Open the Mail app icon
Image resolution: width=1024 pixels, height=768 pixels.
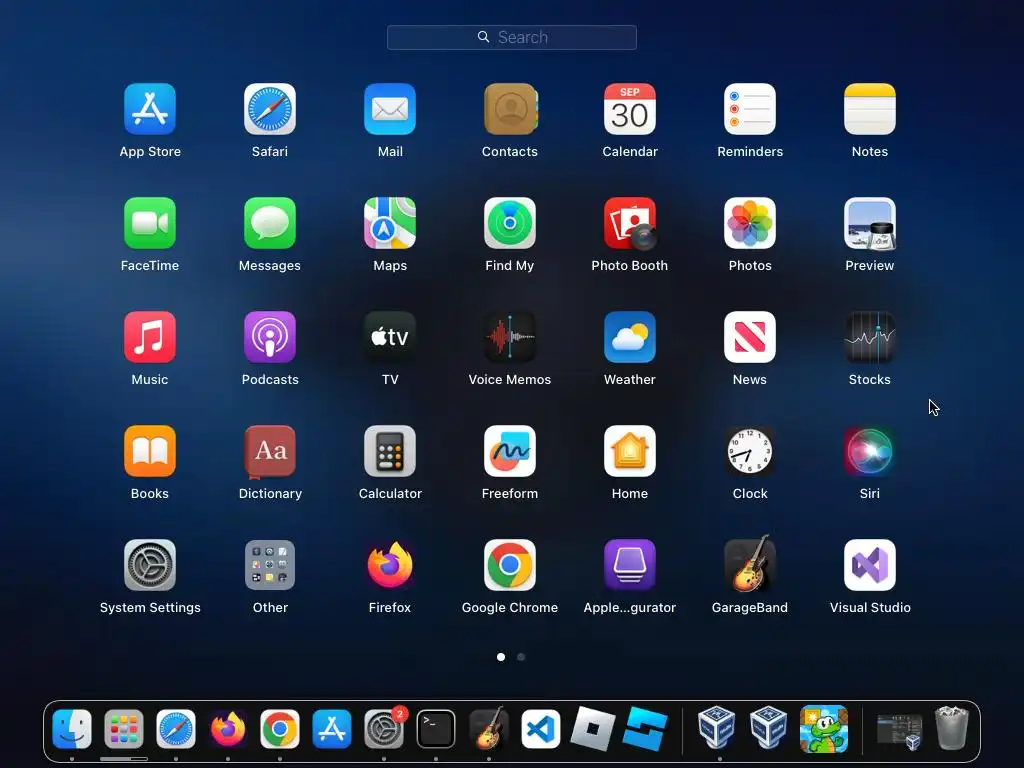tap(390, 109)
